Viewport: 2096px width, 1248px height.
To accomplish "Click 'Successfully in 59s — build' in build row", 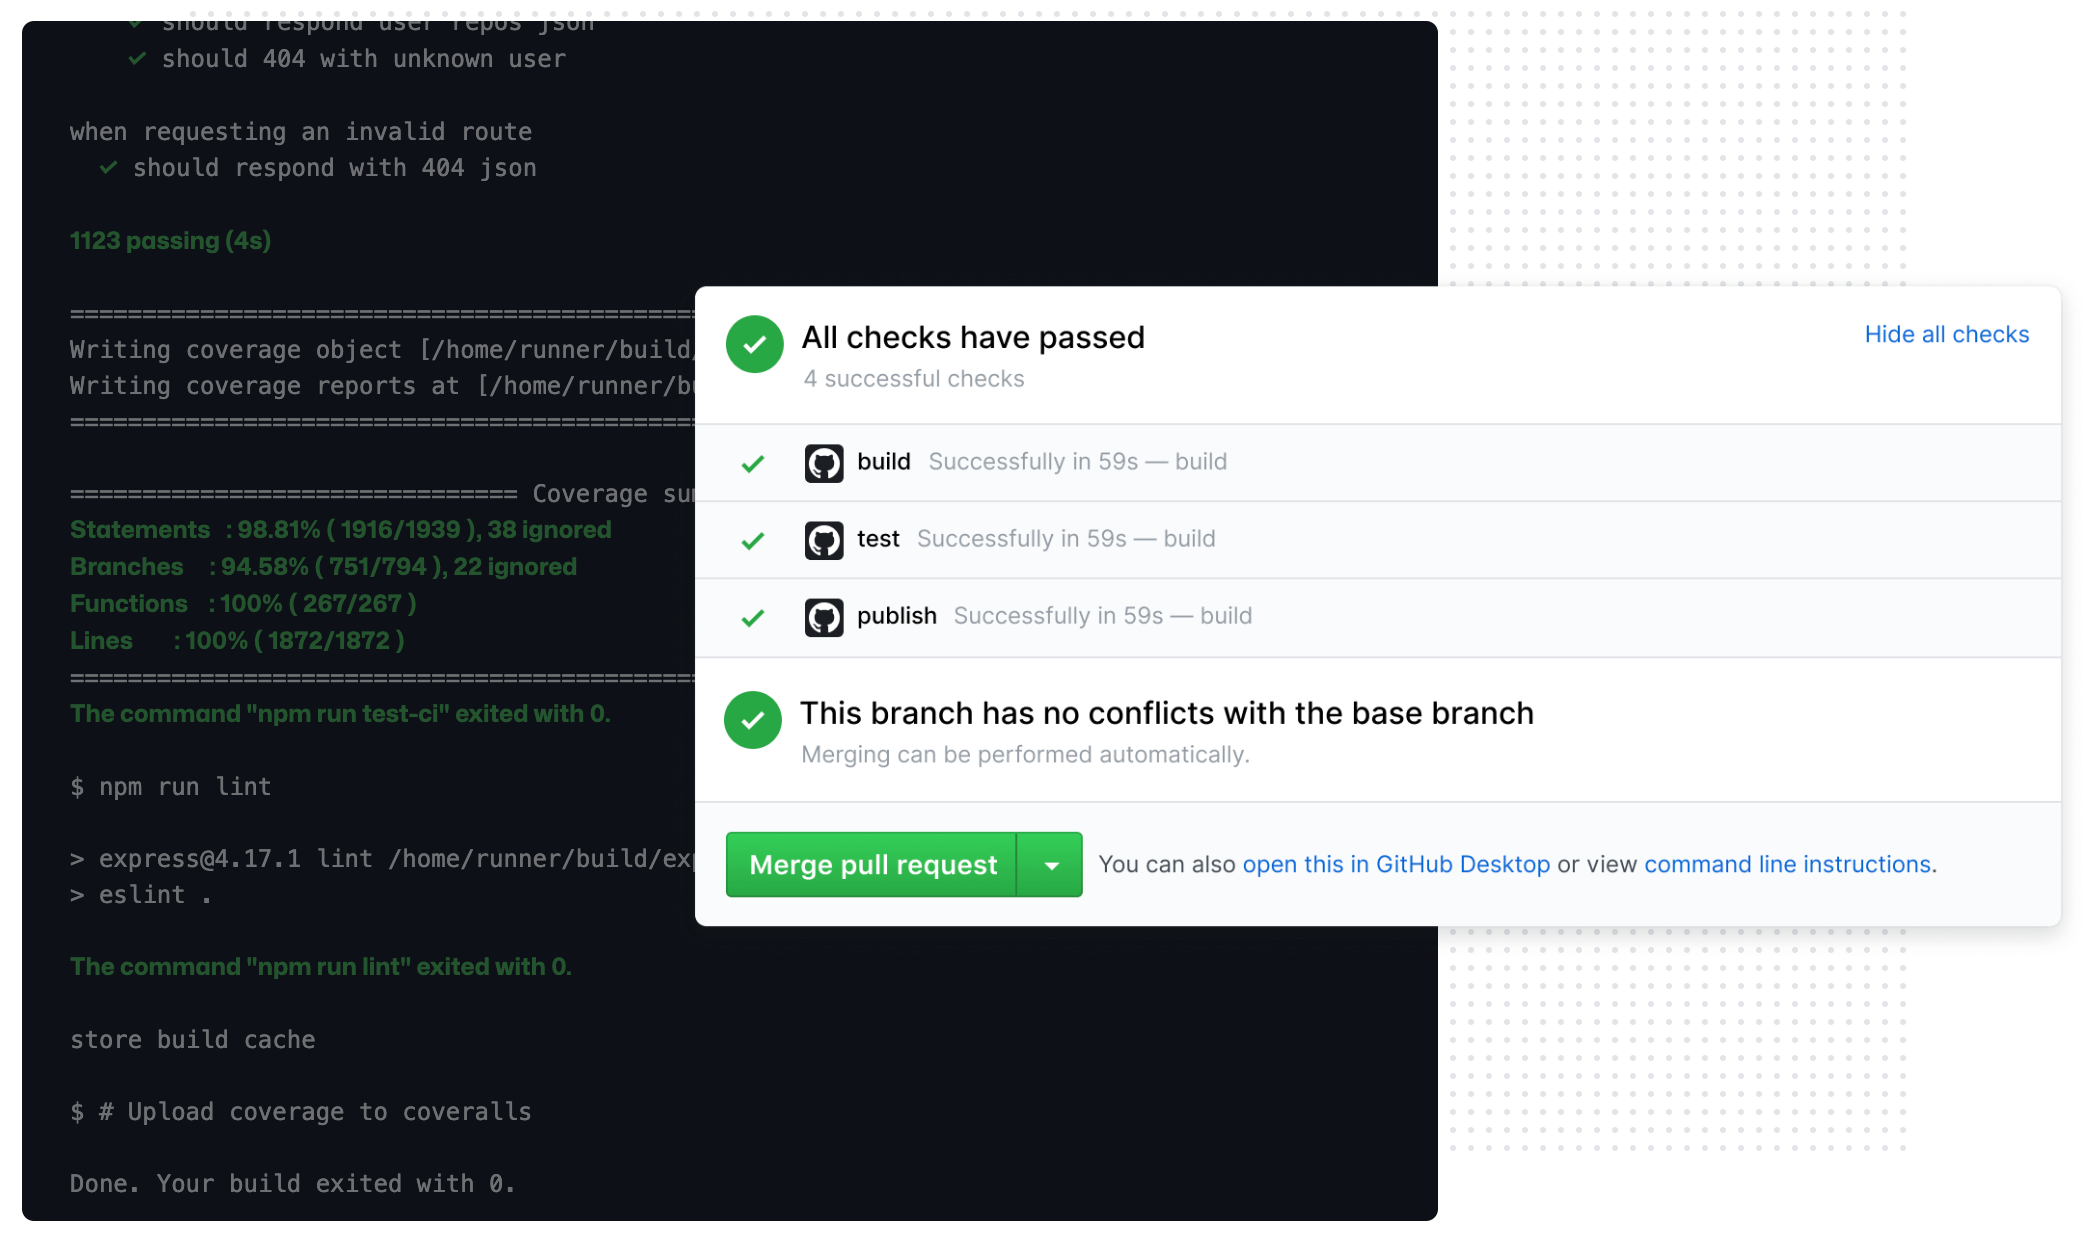I will (1078, 462).
